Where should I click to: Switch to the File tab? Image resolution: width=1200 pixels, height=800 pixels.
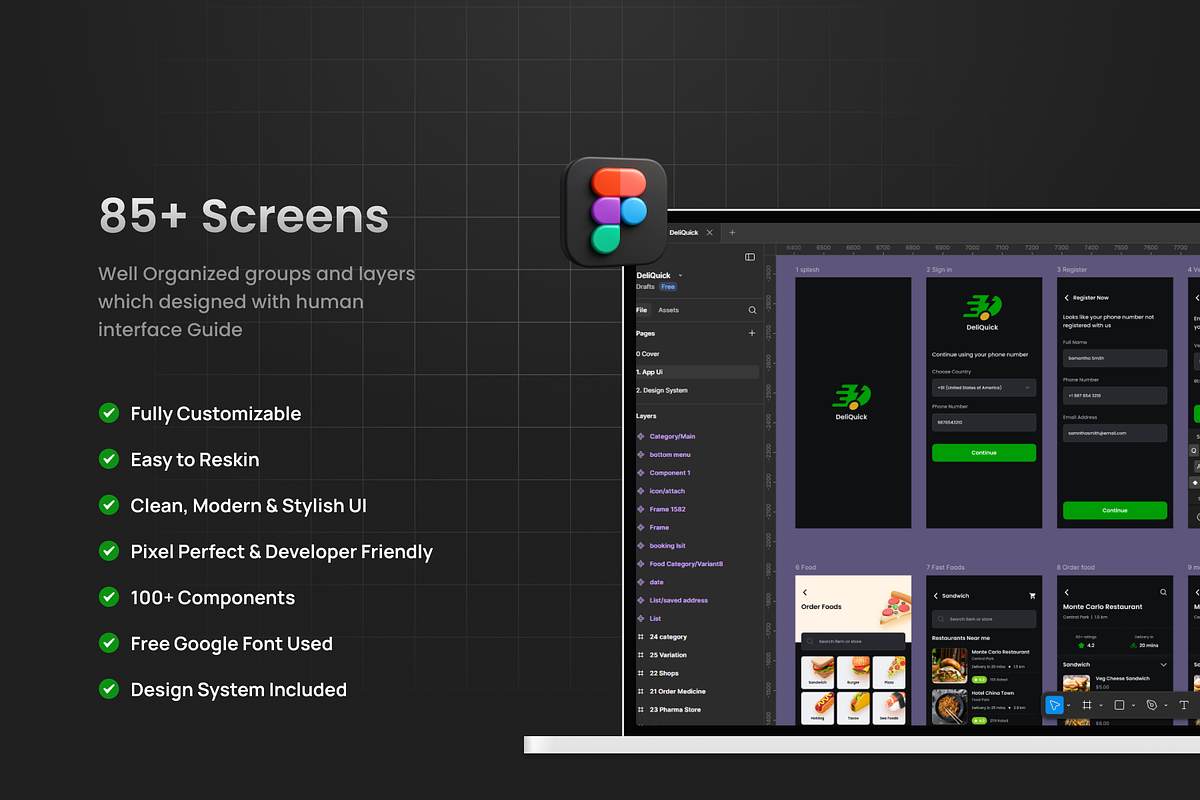tap(642, 310)
